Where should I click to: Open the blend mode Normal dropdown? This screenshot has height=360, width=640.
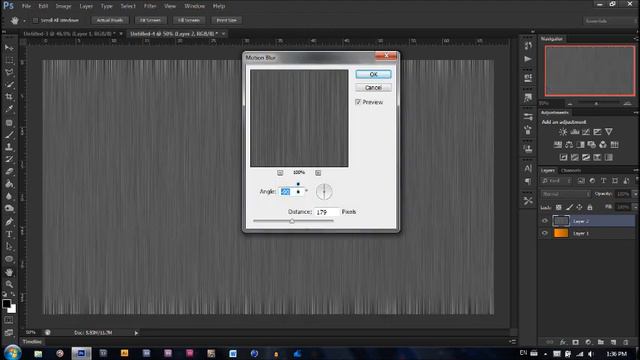[566, 194]
